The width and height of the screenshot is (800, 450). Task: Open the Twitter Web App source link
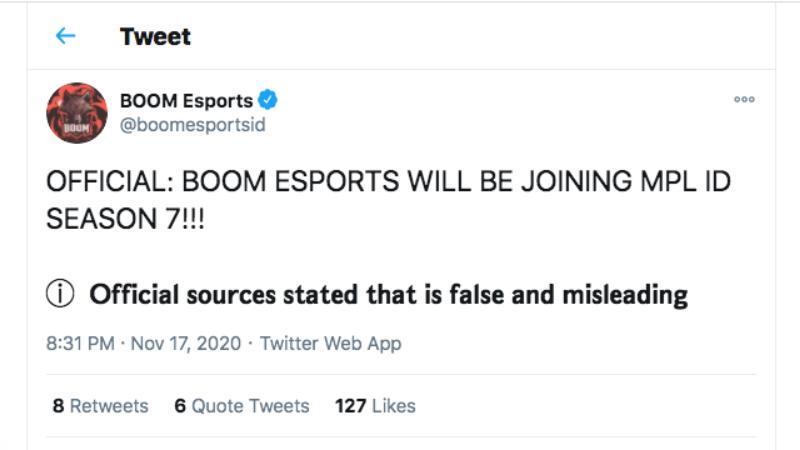click(x=331, y=343)
